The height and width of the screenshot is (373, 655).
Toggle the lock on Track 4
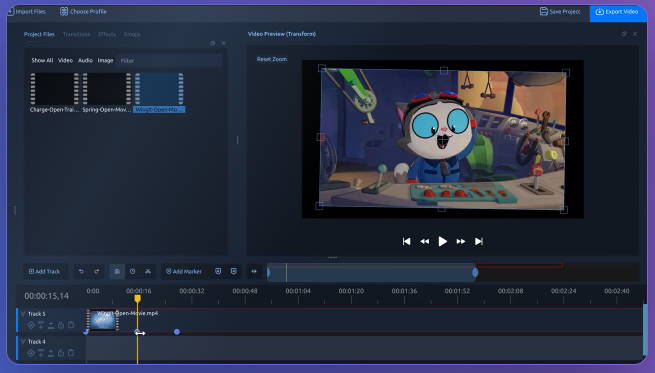click(x=61, y=353)
